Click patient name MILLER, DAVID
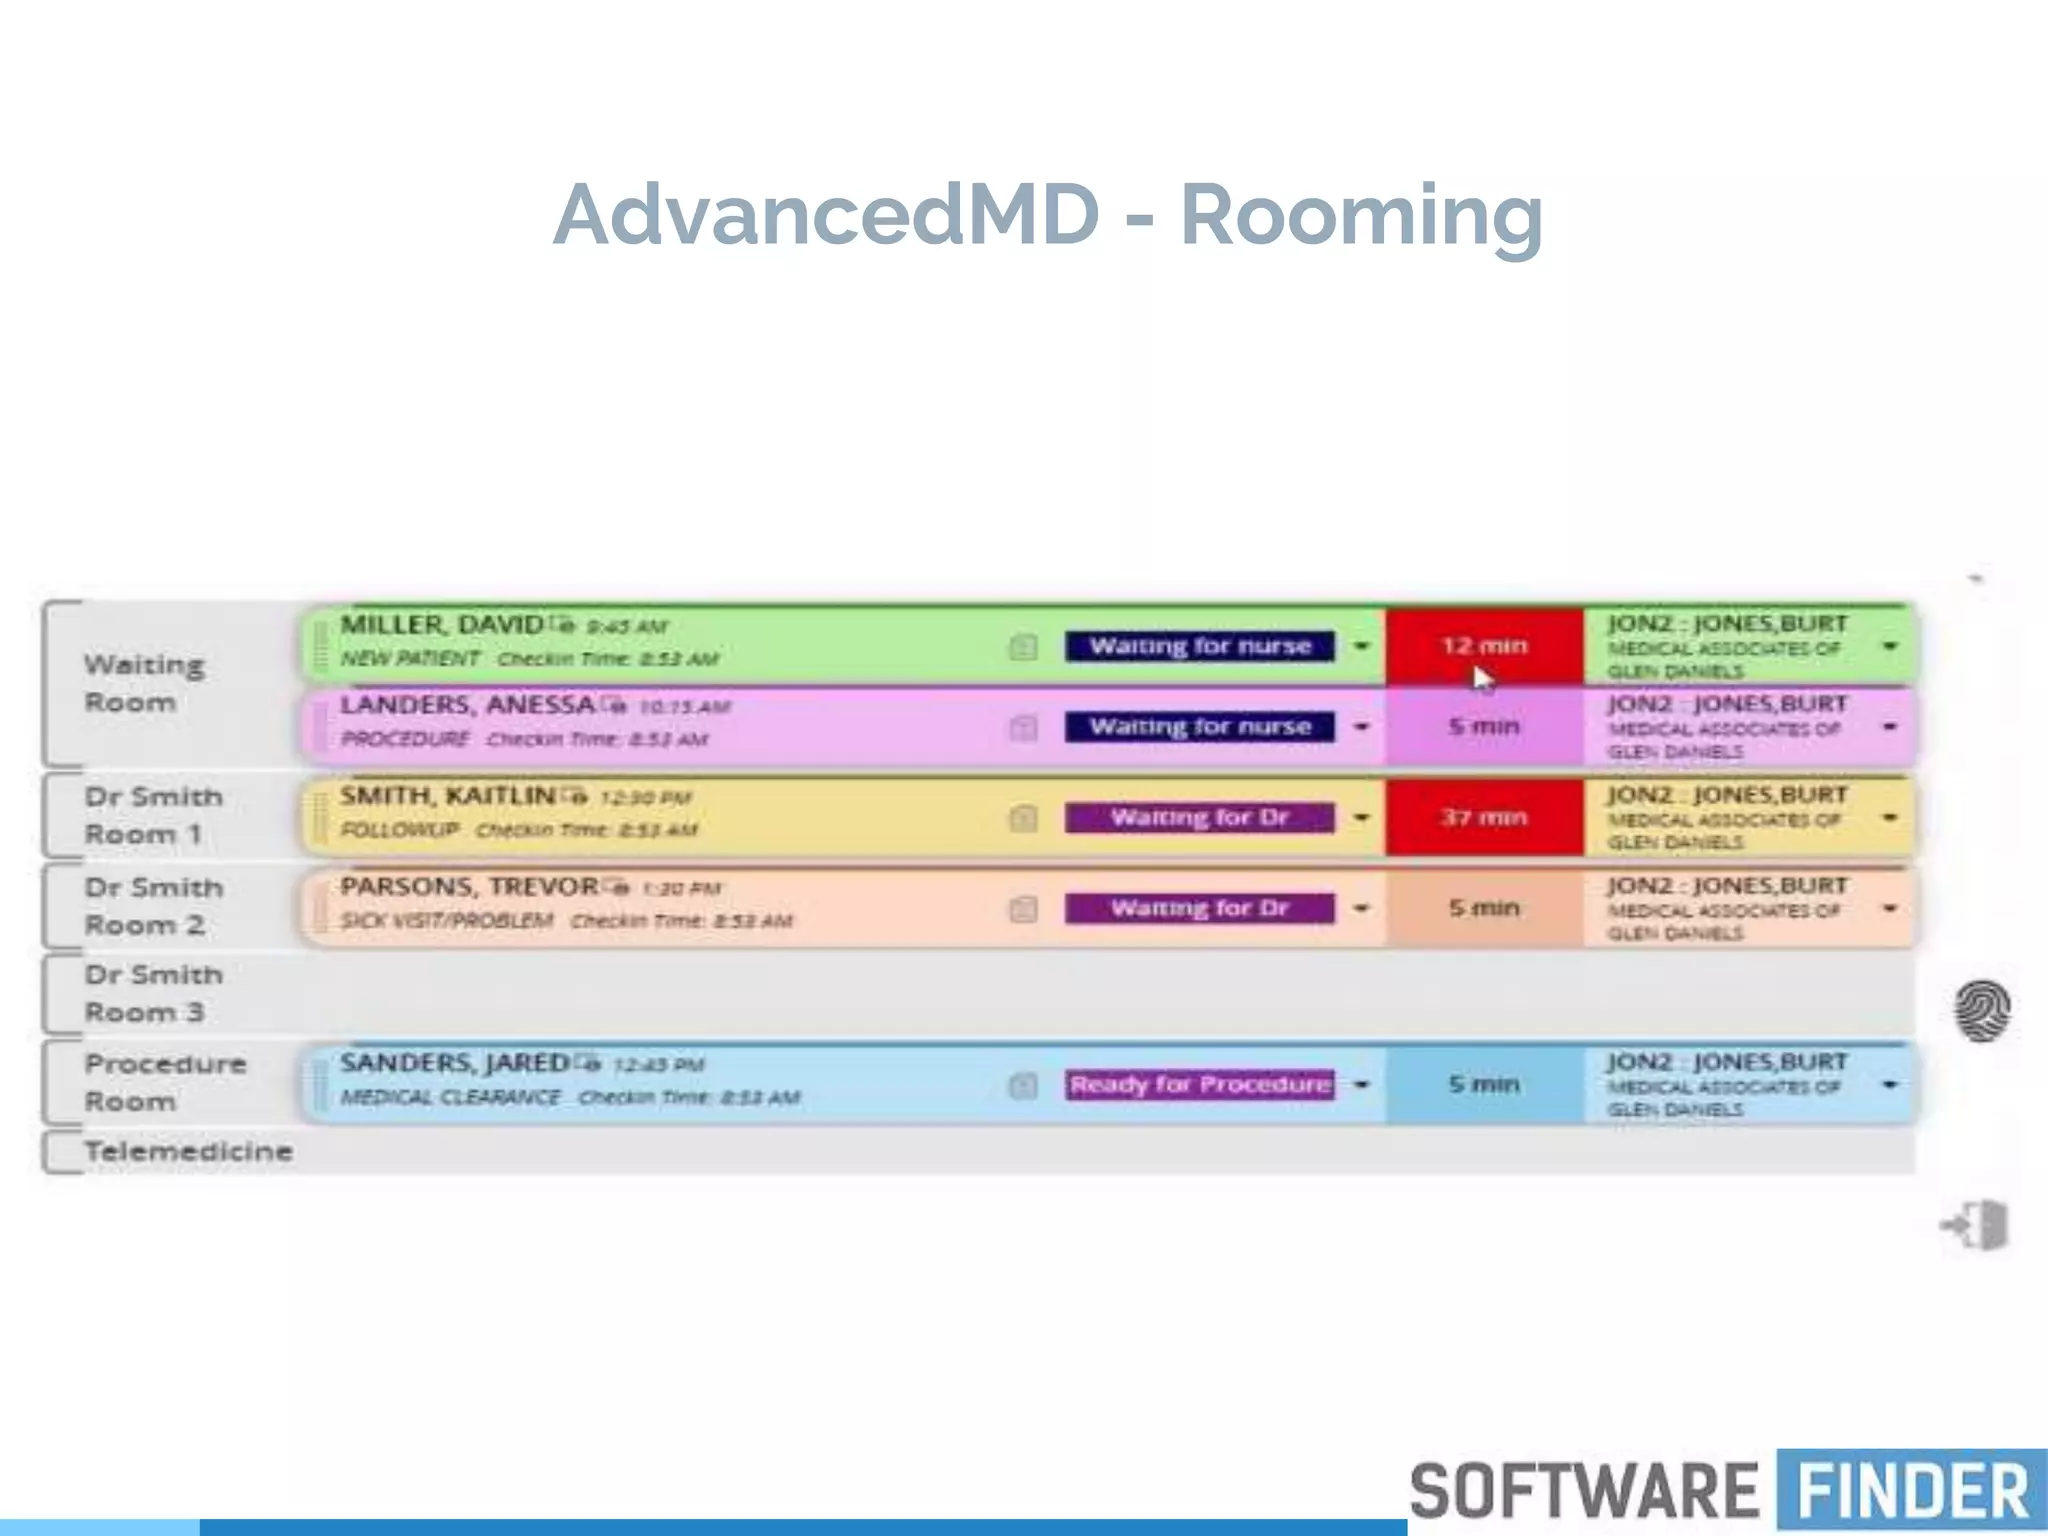 441,624
